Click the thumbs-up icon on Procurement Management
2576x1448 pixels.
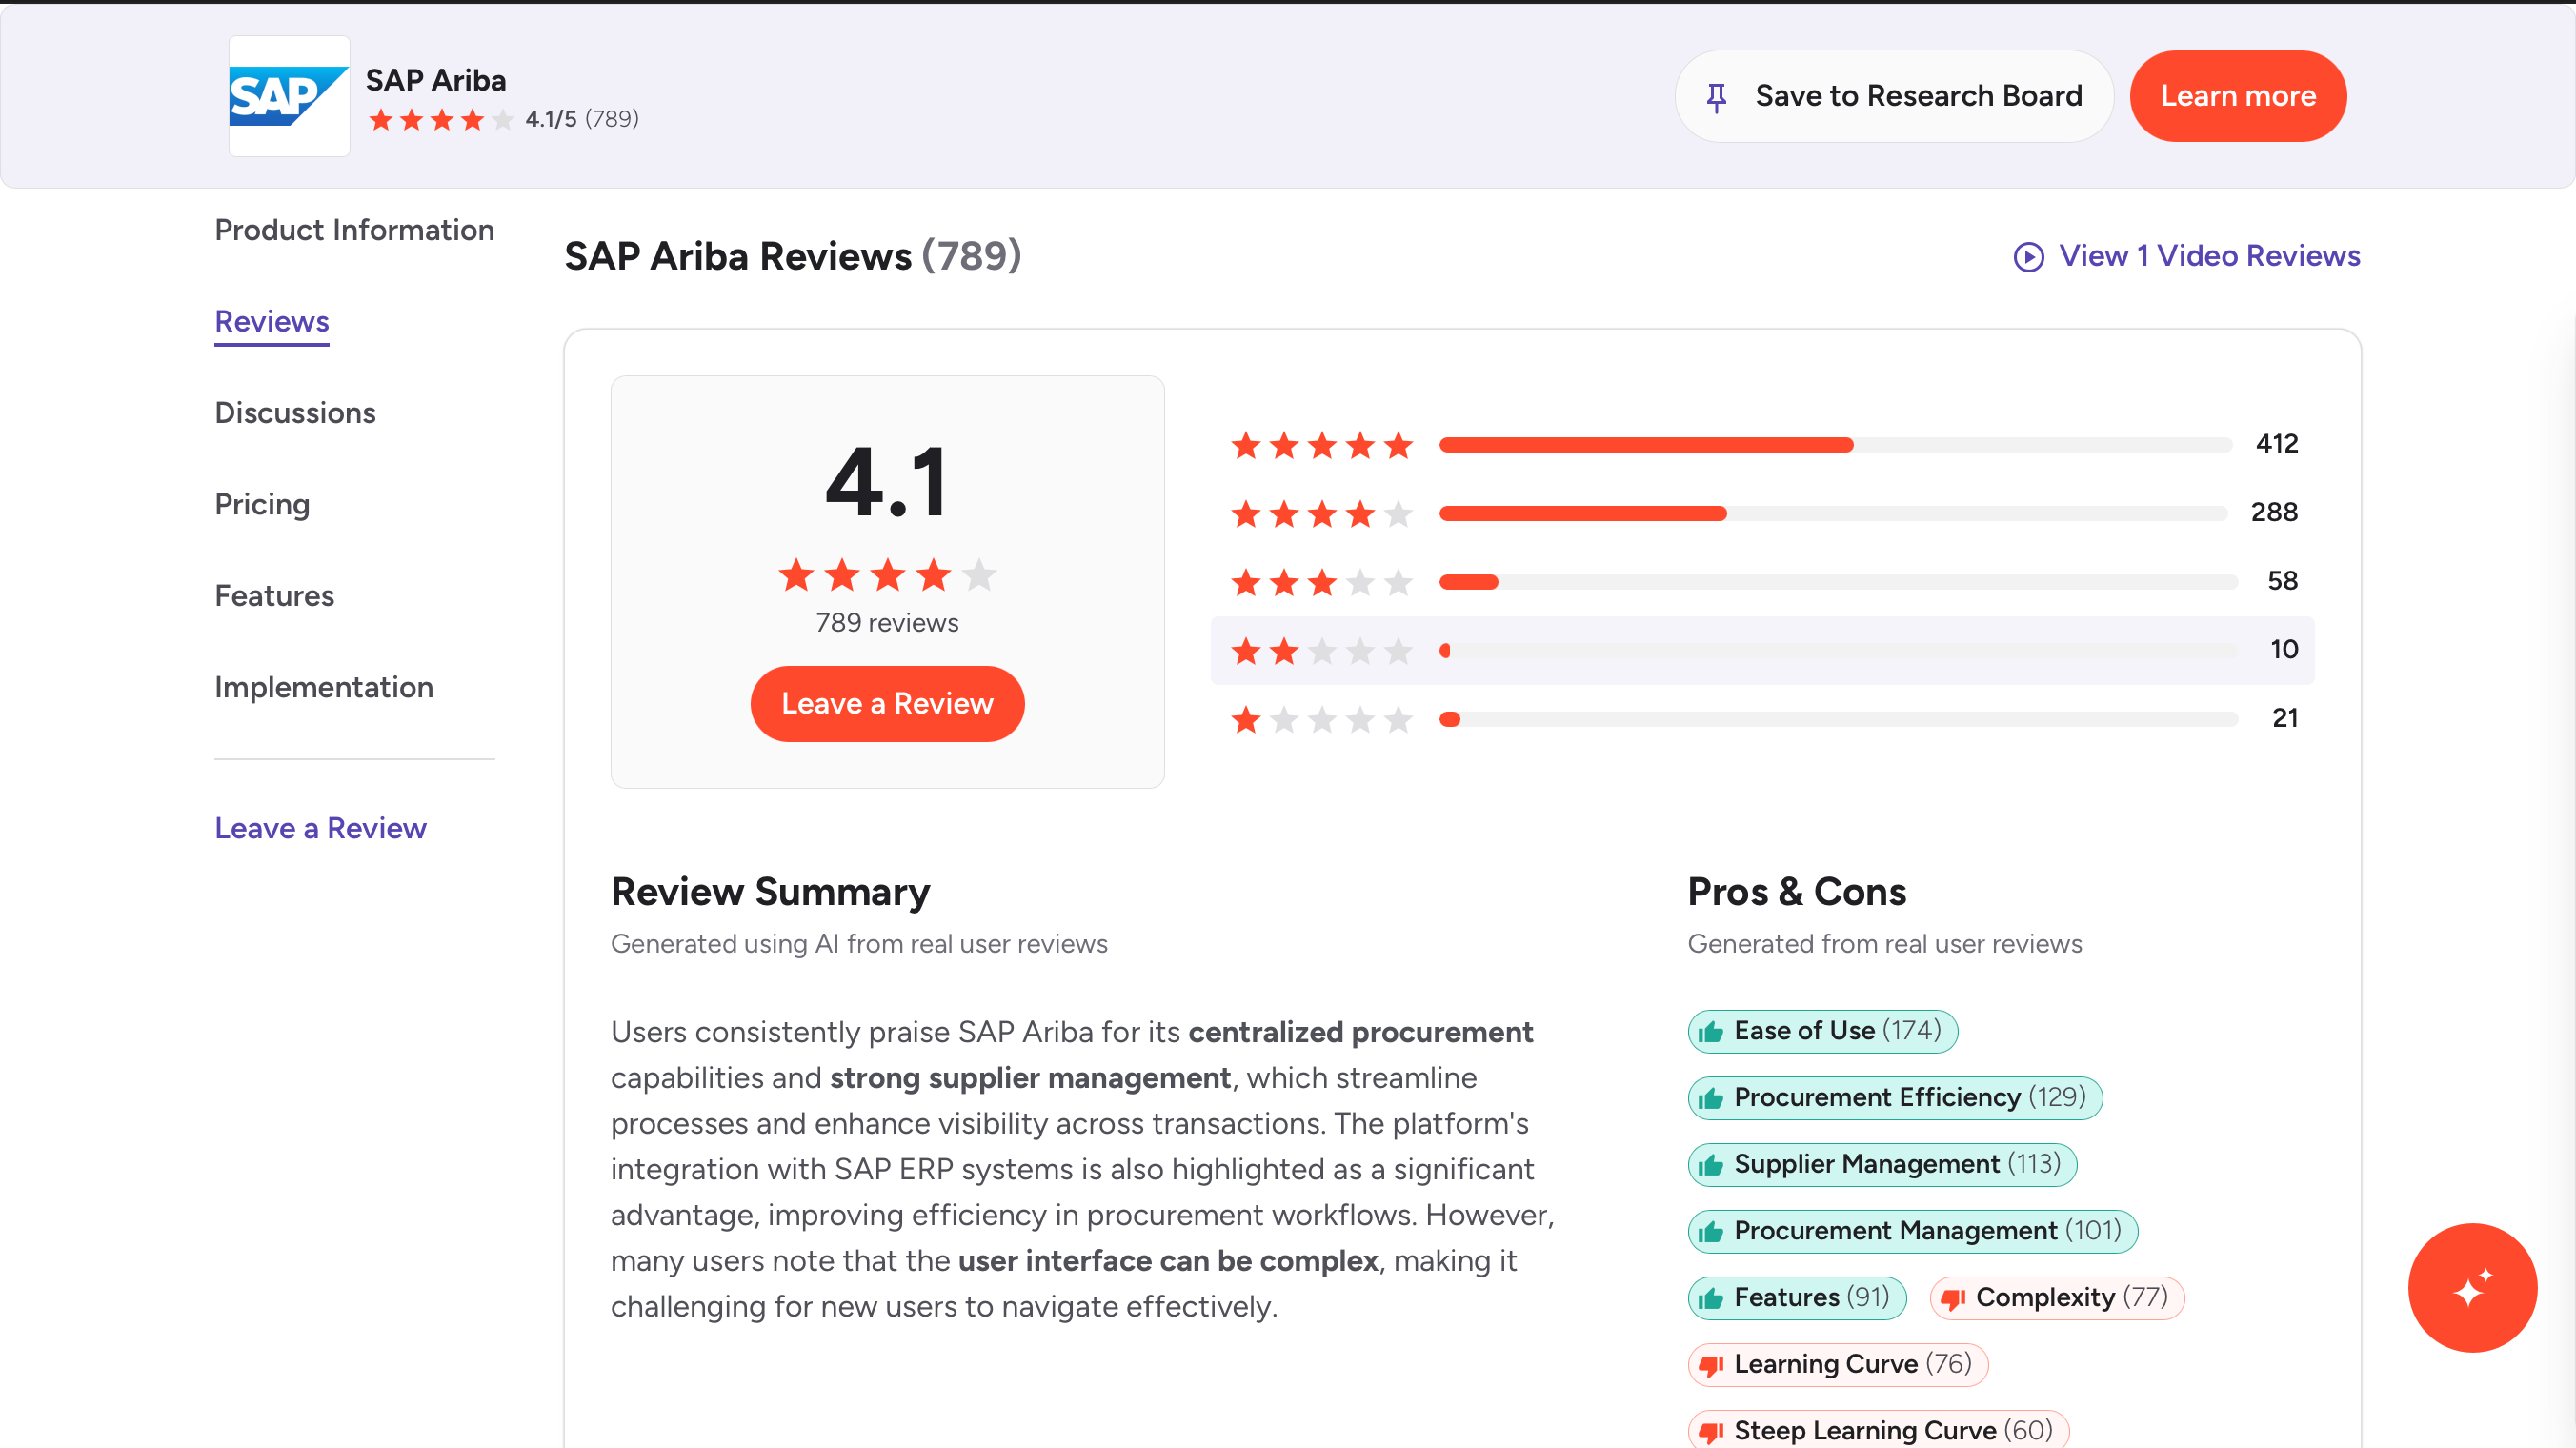point(1710,1232)
